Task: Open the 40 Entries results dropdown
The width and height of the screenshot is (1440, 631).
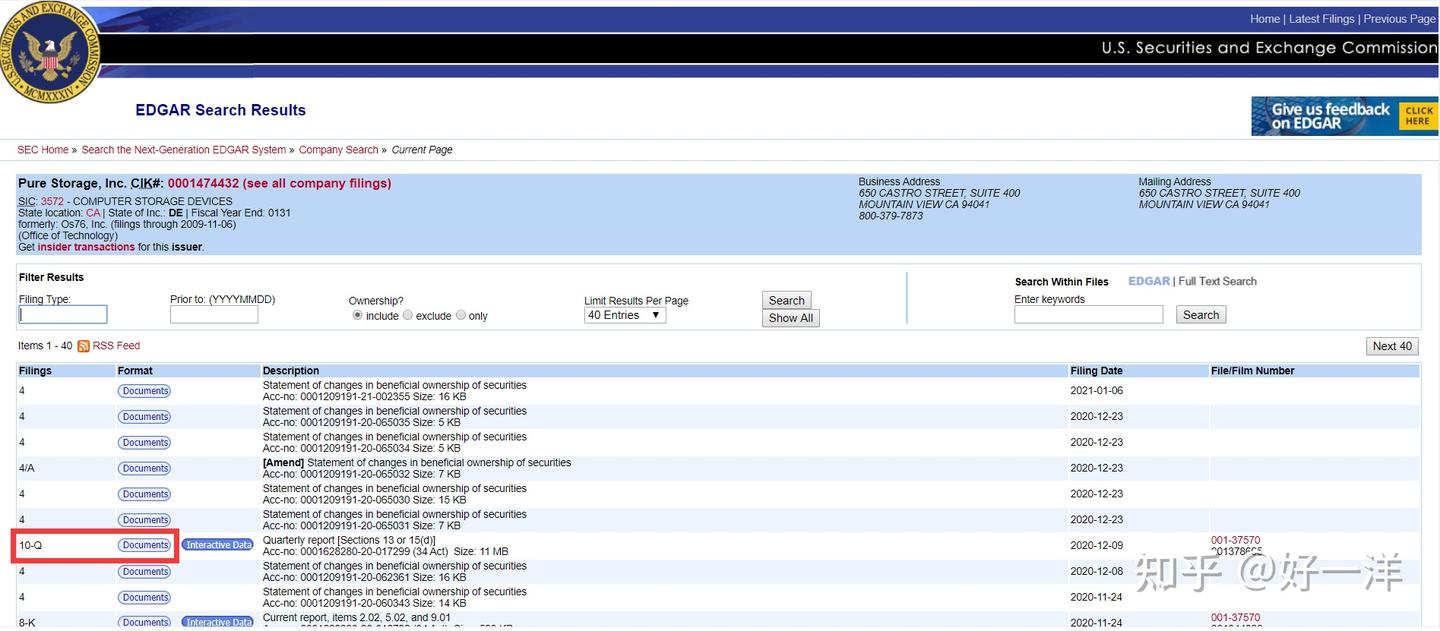Action: tap(625, 315)
